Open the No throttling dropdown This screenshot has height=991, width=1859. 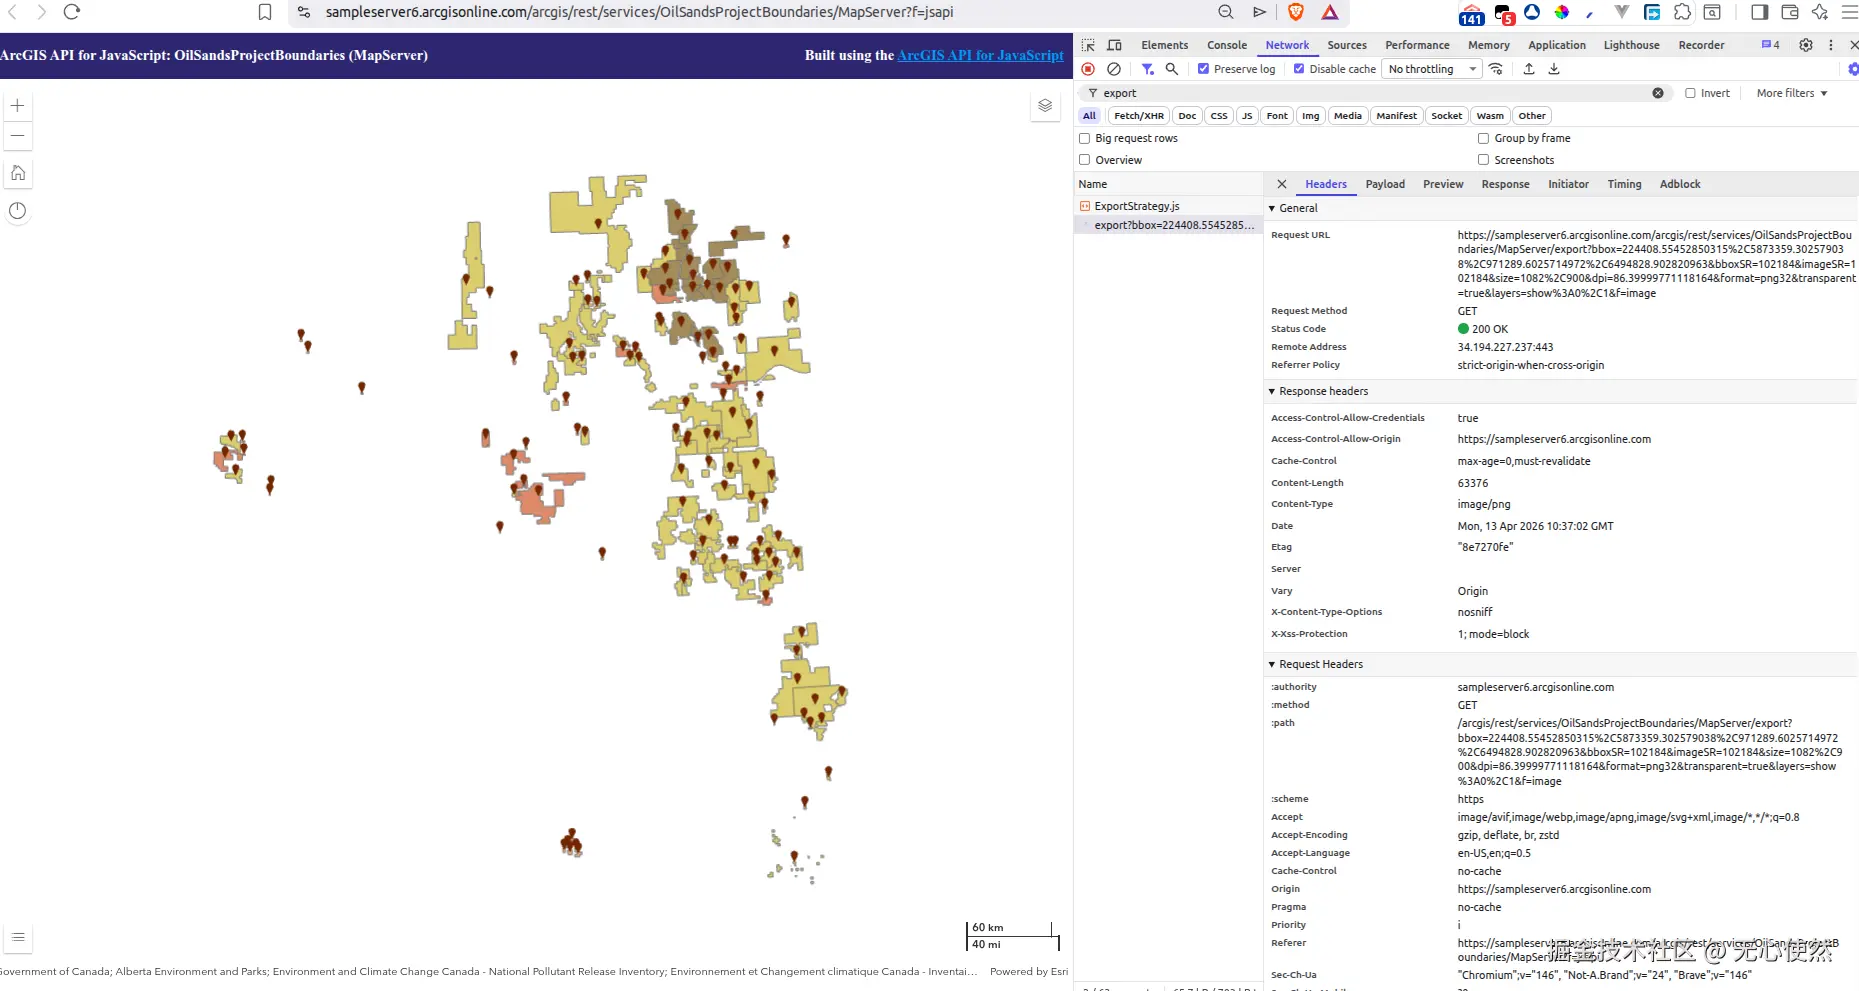pyautogui.click(x=1432, y=69)
